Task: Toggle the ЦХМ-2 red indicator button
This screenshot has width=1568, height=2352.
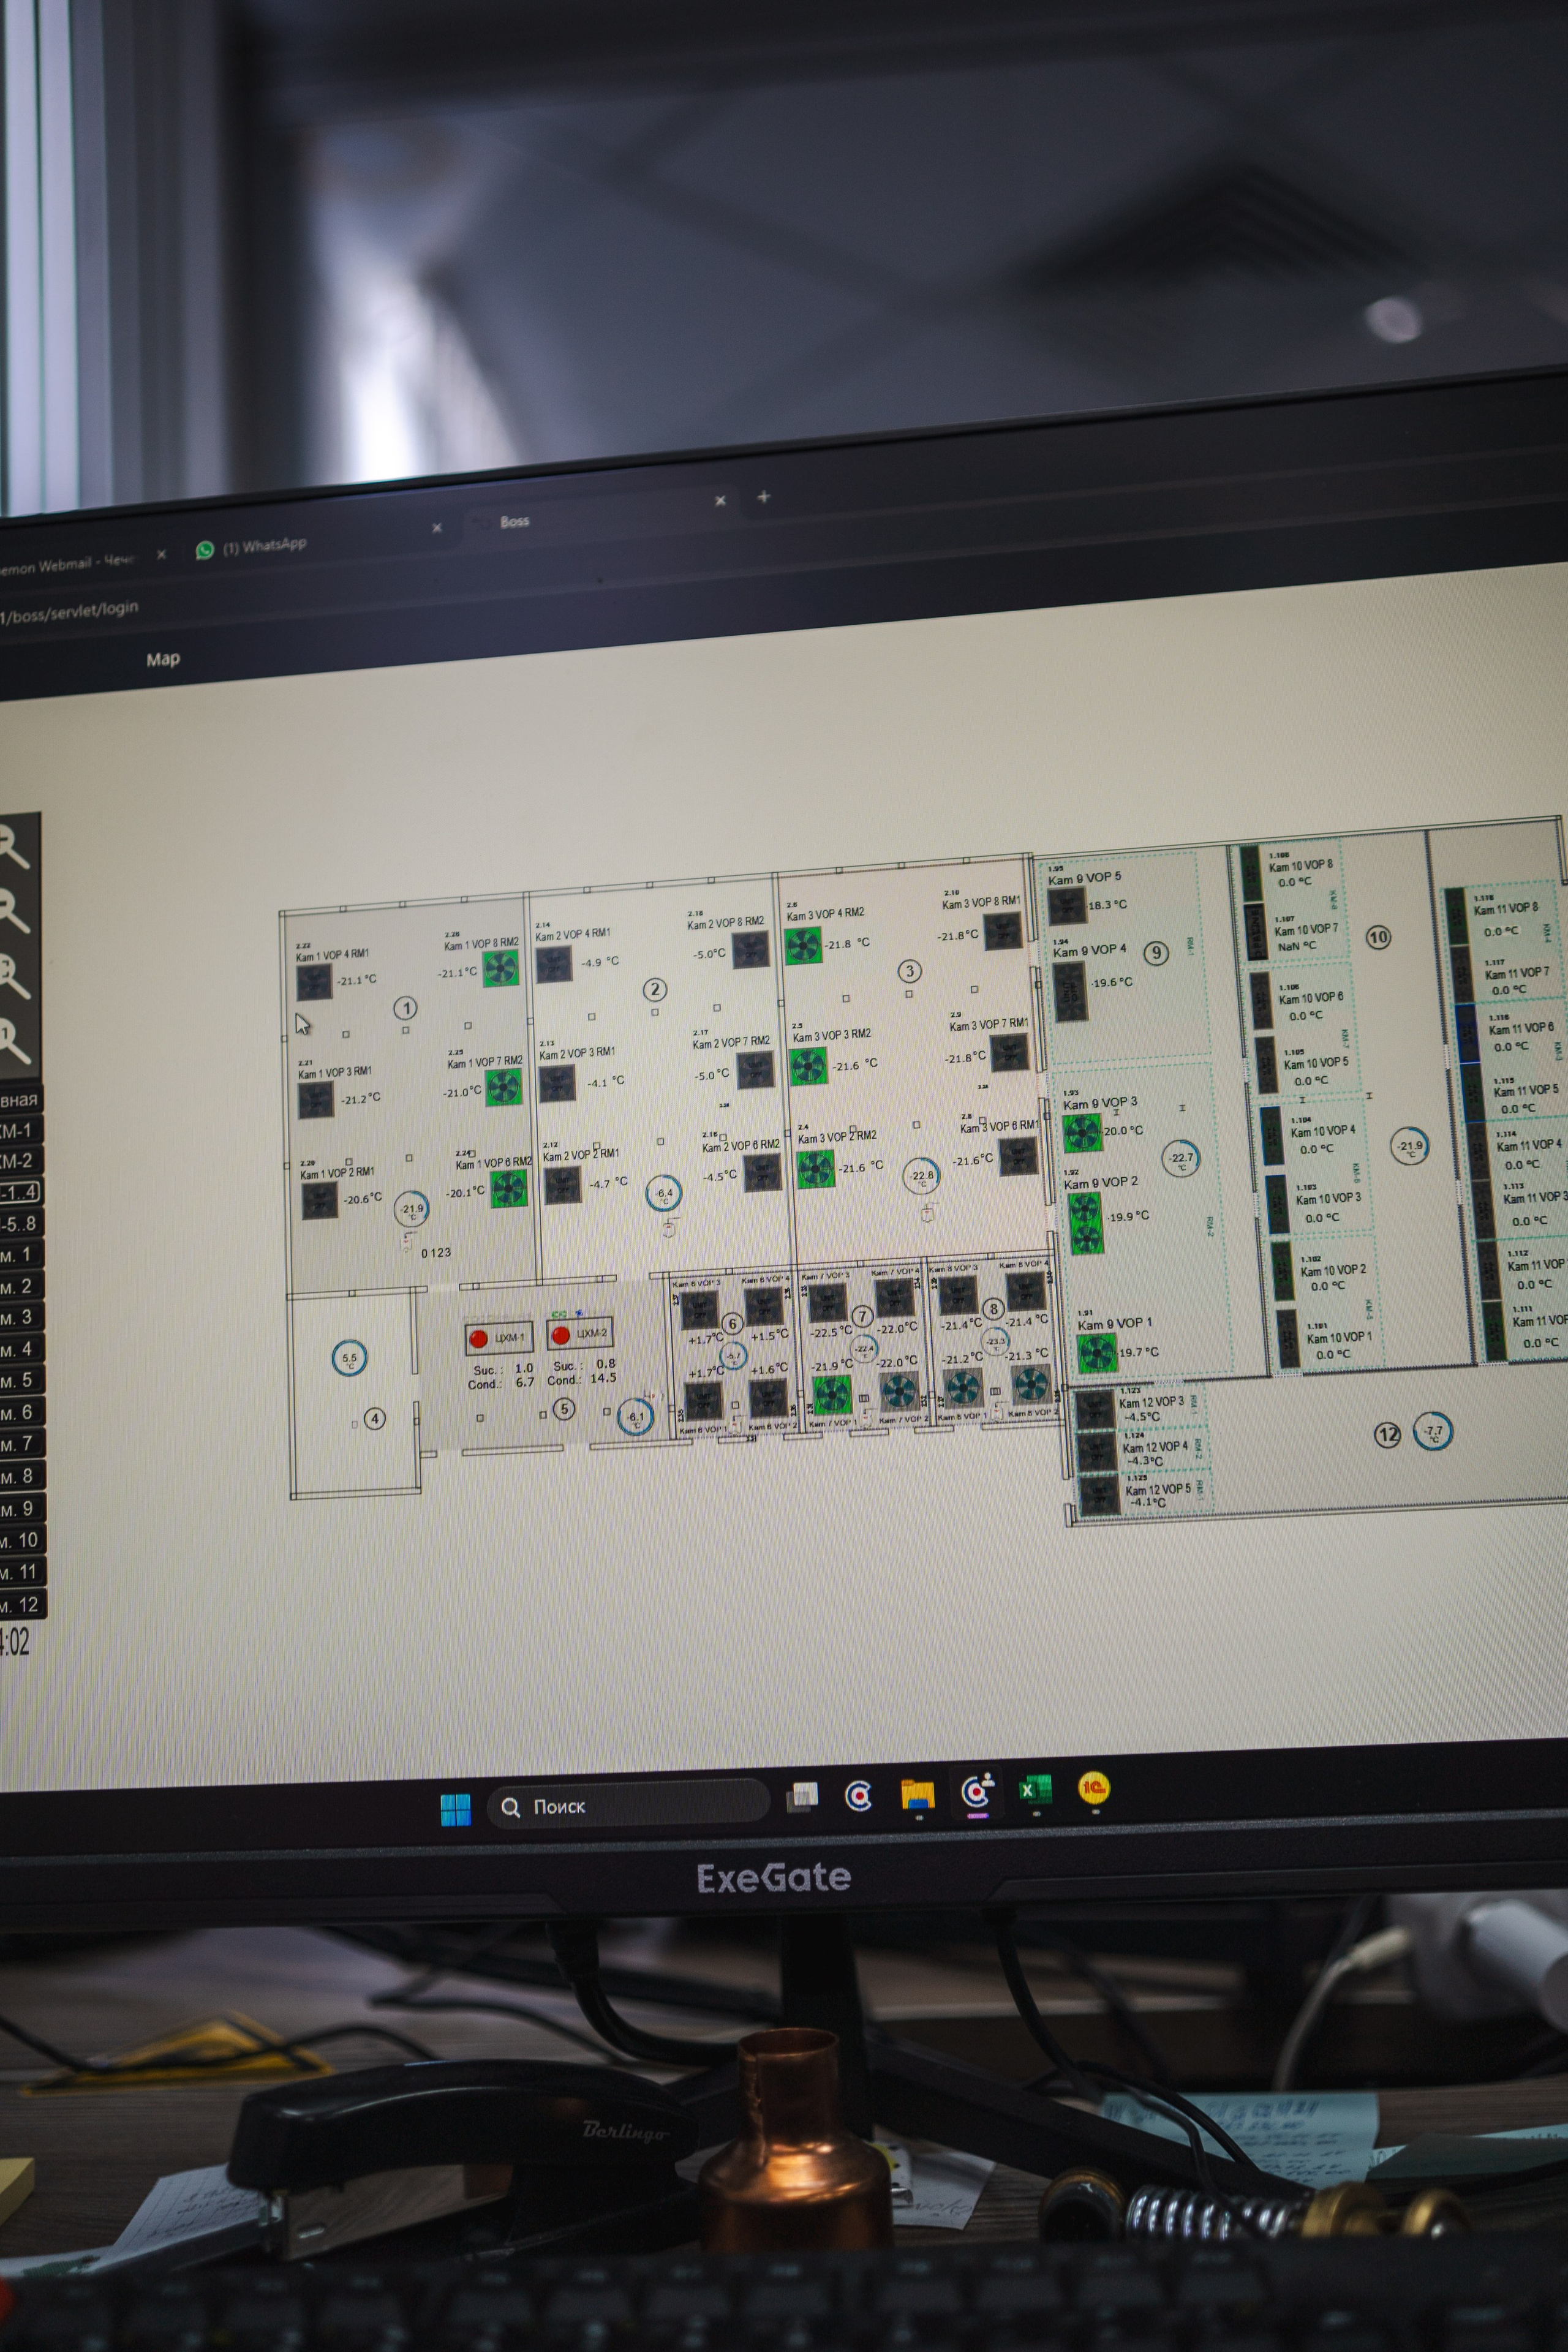Action: tap(561, 1335)
